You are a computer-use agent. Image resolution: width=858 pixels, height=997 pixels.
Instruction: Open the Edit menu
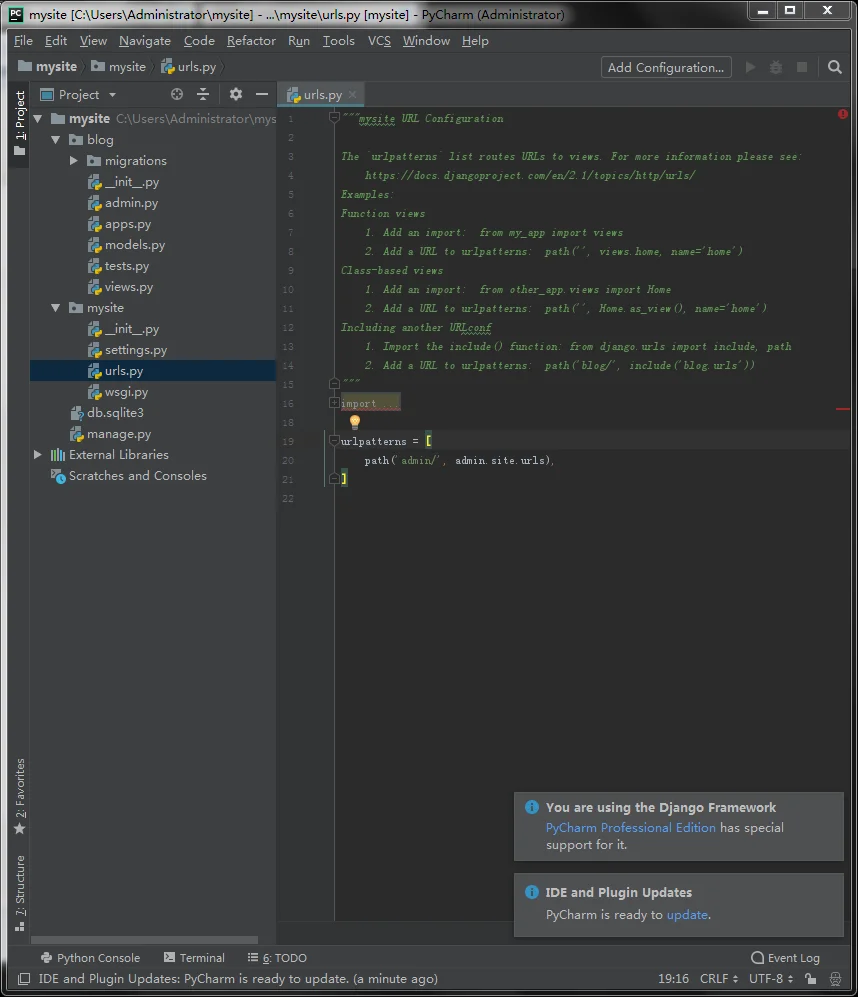point(55,41)
